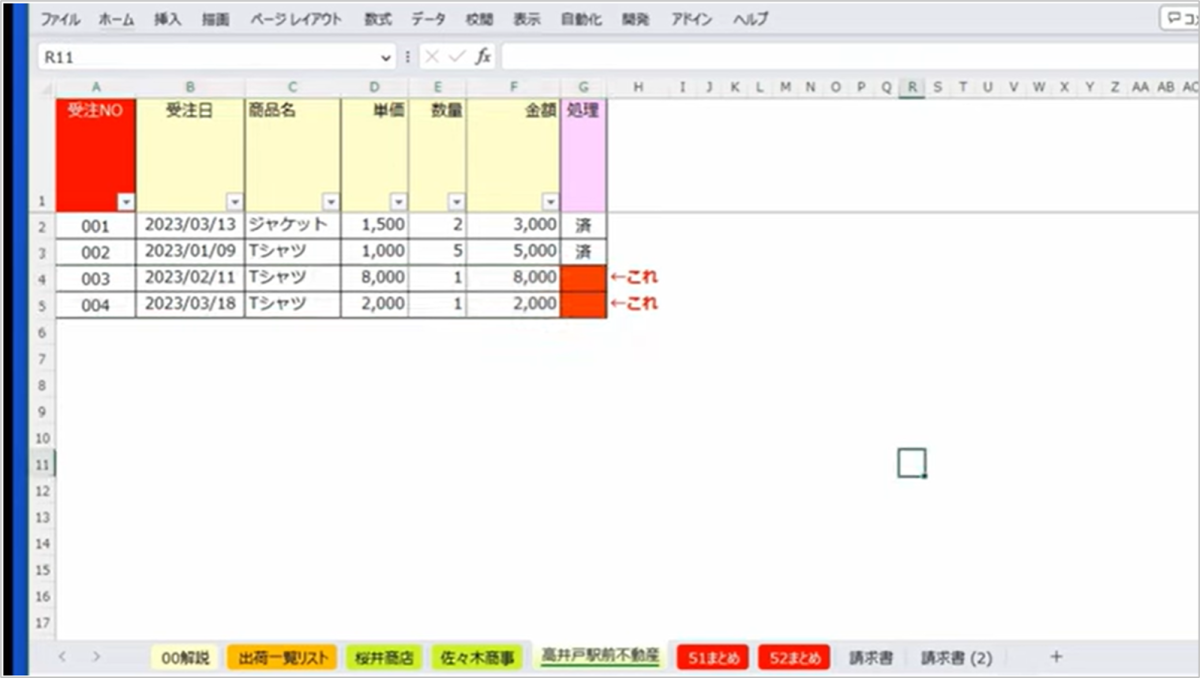
Task: Open the Comments button at top right
Action: (x=1180, y=19)
